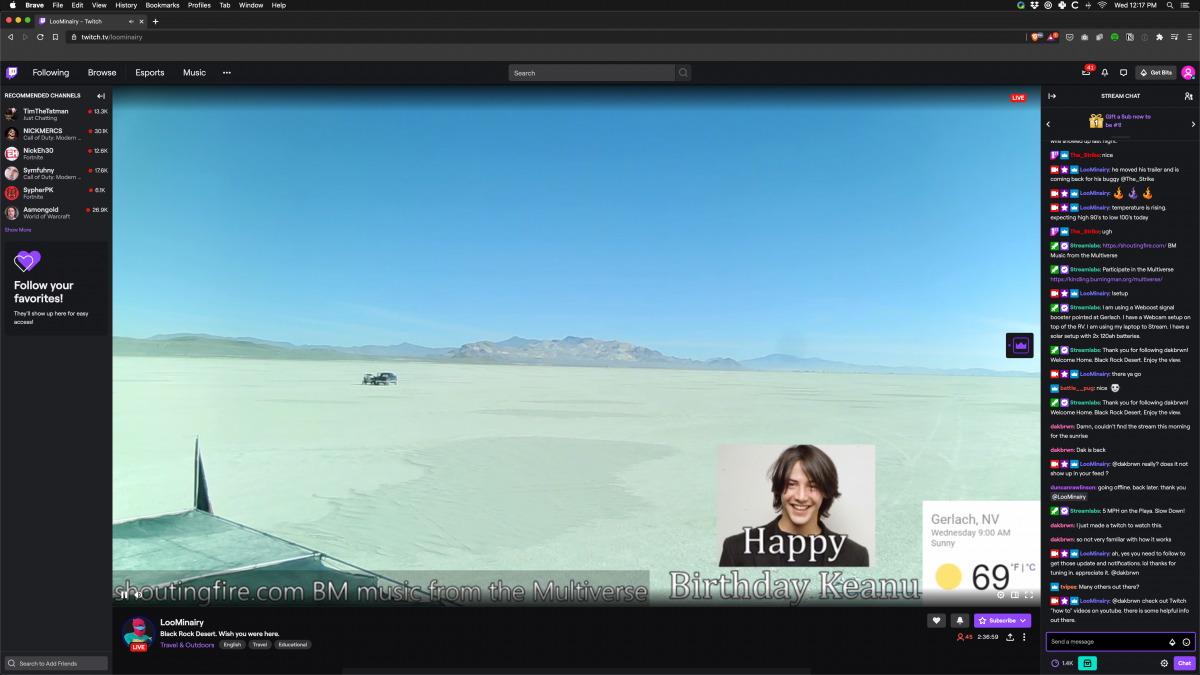This screenshot has width=1200, height=675.
Task: Open kindling.burningman.org multiverse chat link
Action: (1106, 279)
